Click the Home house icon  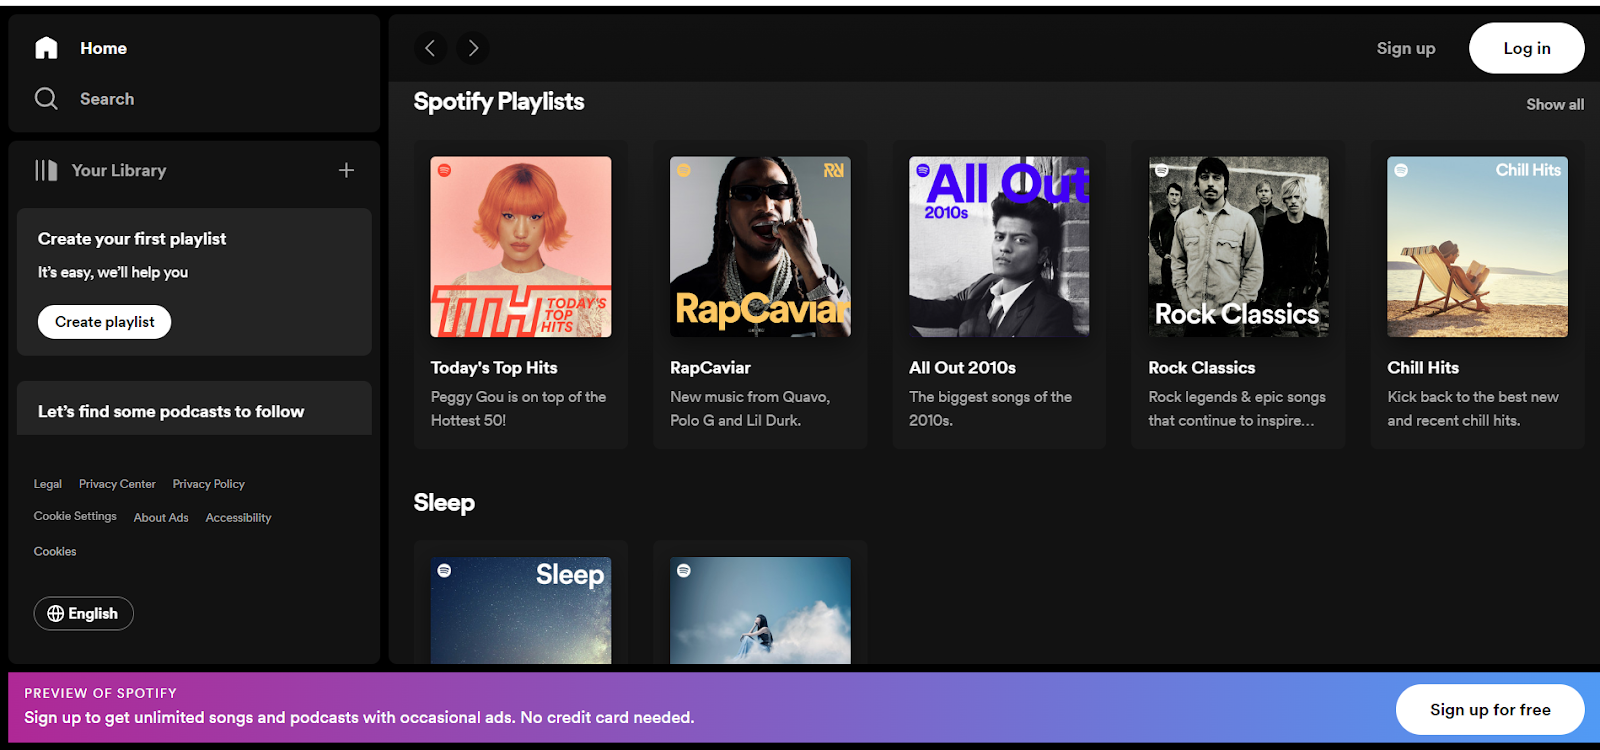point(46,48)
